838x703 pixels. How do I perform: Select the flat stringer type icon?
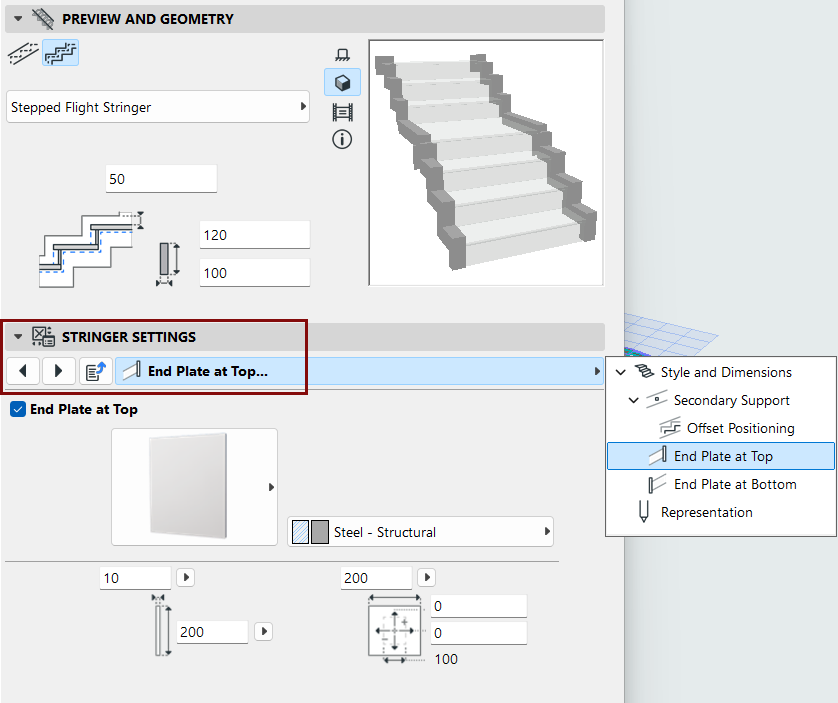coord(23,53)
